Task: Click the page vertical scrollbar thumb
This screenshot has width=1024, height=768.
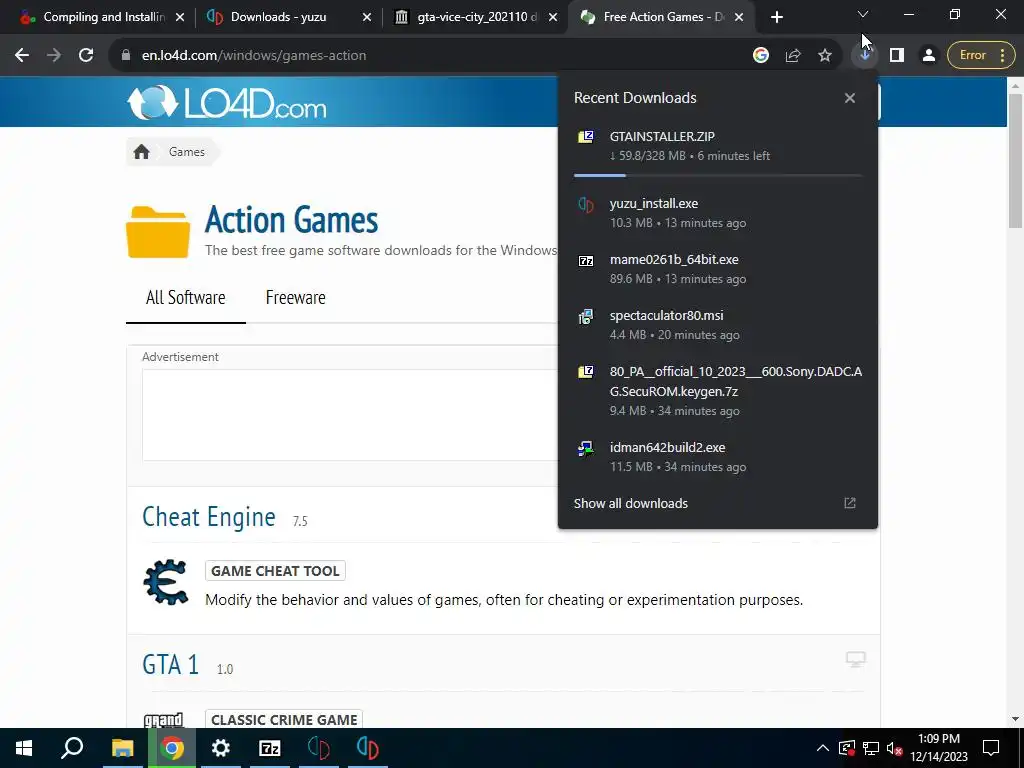Action: [1015, 161]
